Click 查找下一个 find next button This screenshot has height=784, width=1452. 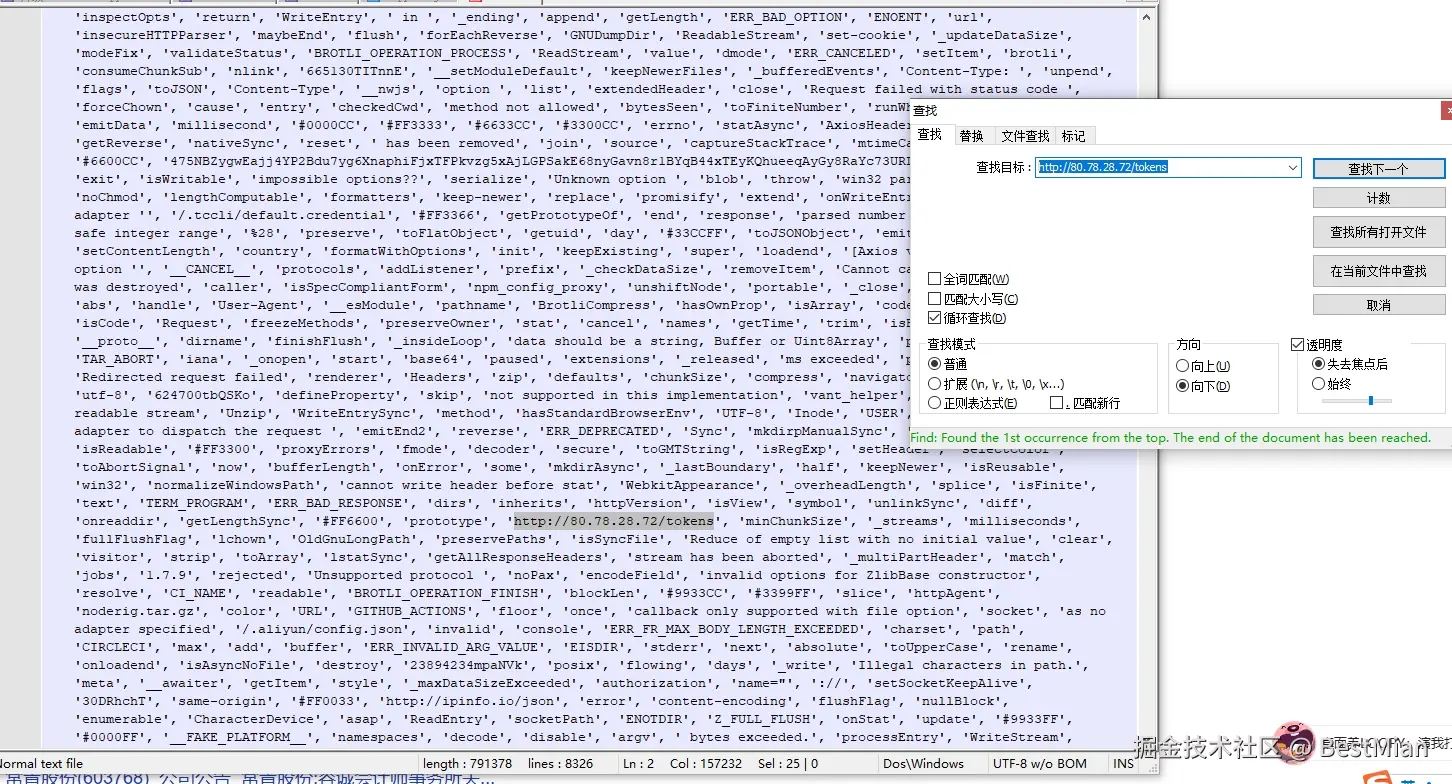[x=1378, y=169]
